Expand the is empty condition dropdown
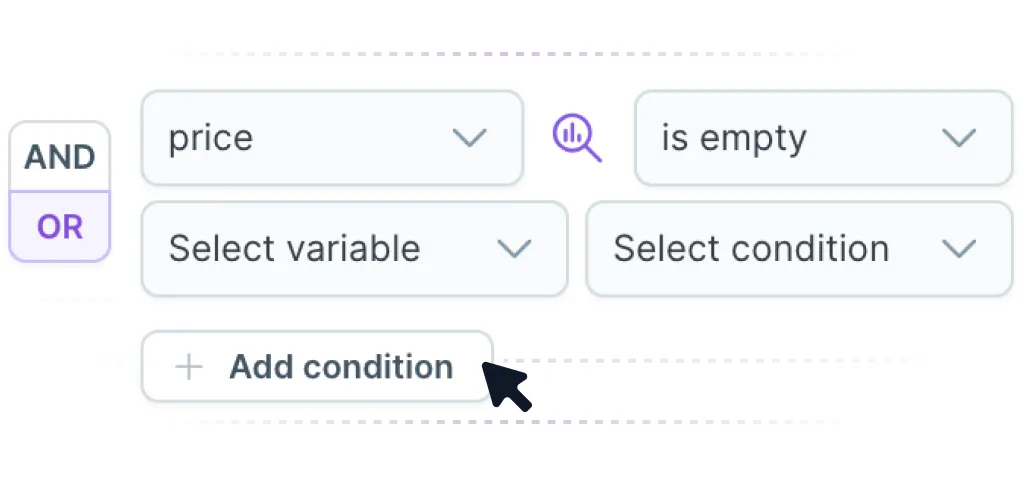This screenshot has height=480, width=1024. click(824, 138)
